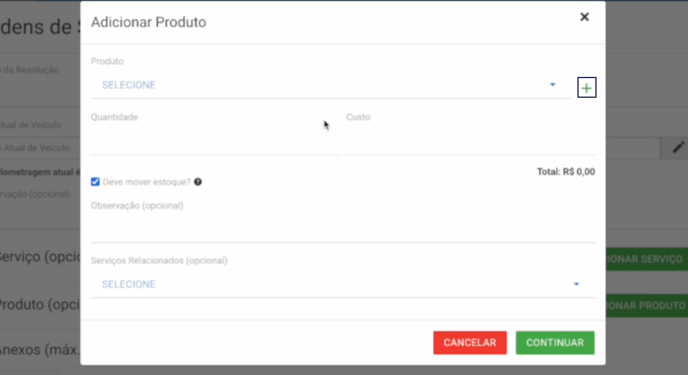688x375 pixels.
Task: Click the Adicionar Produto dialog title
Action: (x=149, y=22)
